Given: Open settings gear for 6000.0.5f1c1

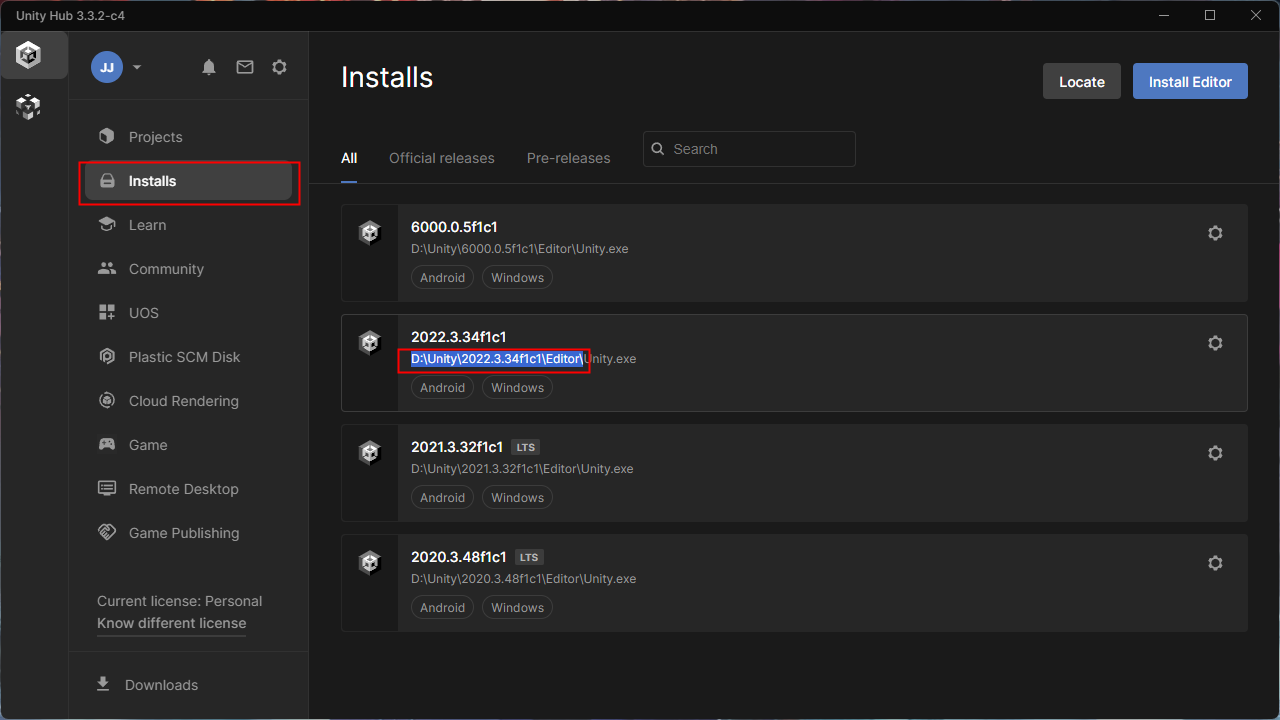Looking at the screenshot, I should click(x=1215, y=233).
